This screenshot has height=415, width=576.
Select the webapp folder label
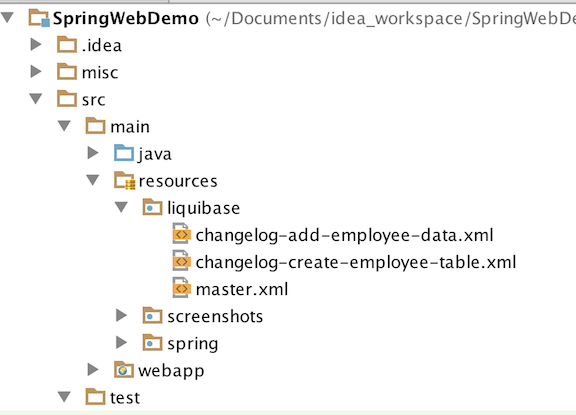171,371
